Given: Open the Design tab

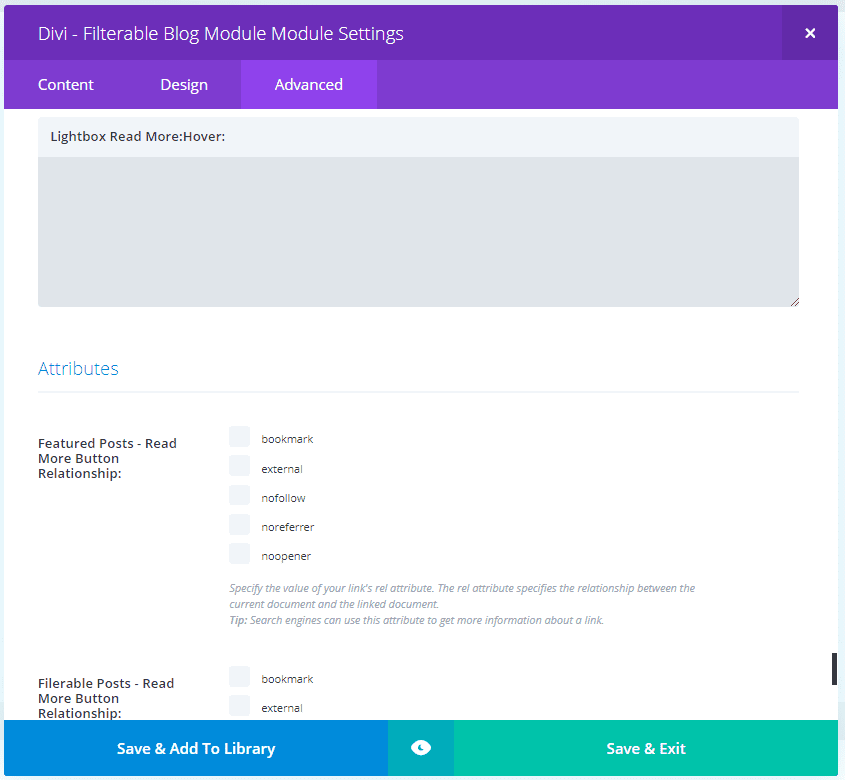Looking at the screenshot, I should point(184,85).
